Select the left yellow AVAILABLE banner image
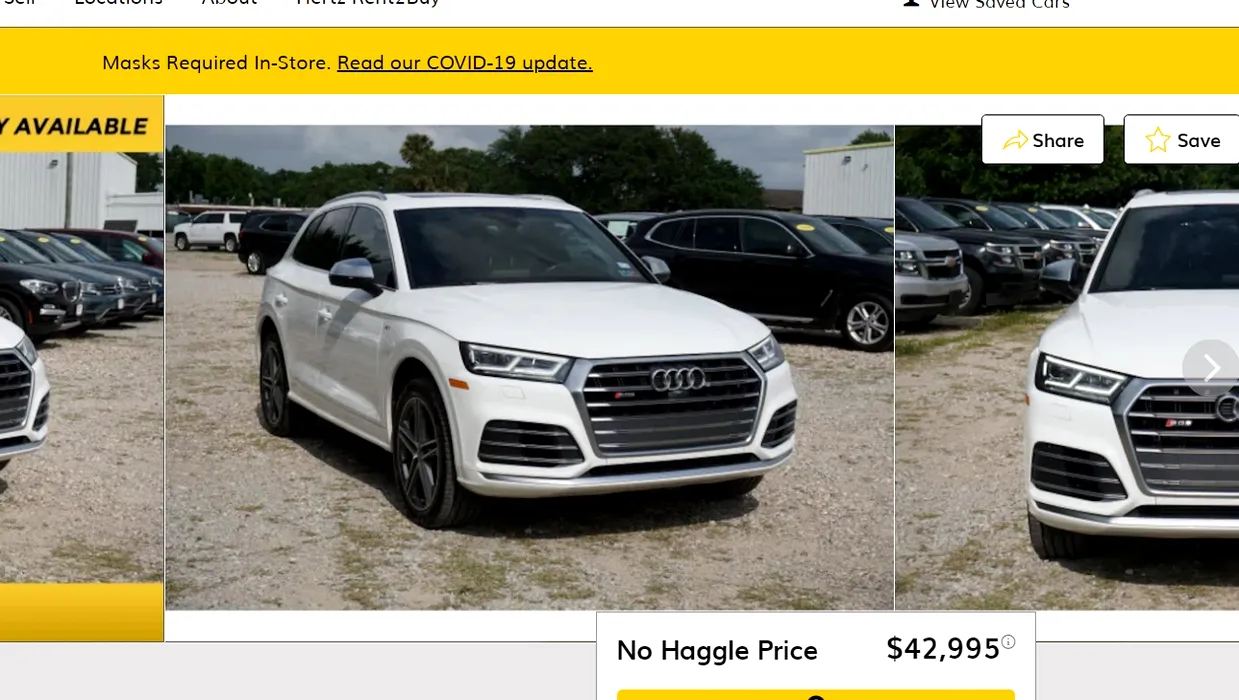The width and height of the screenshot is (1239, 700). click(x=81, y=368)
